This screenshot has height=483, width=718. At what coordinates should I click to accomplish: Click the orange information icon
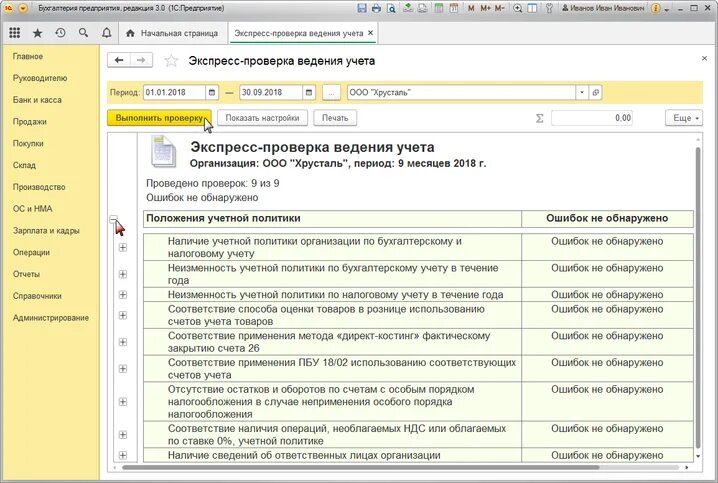(x=656, y=8)
